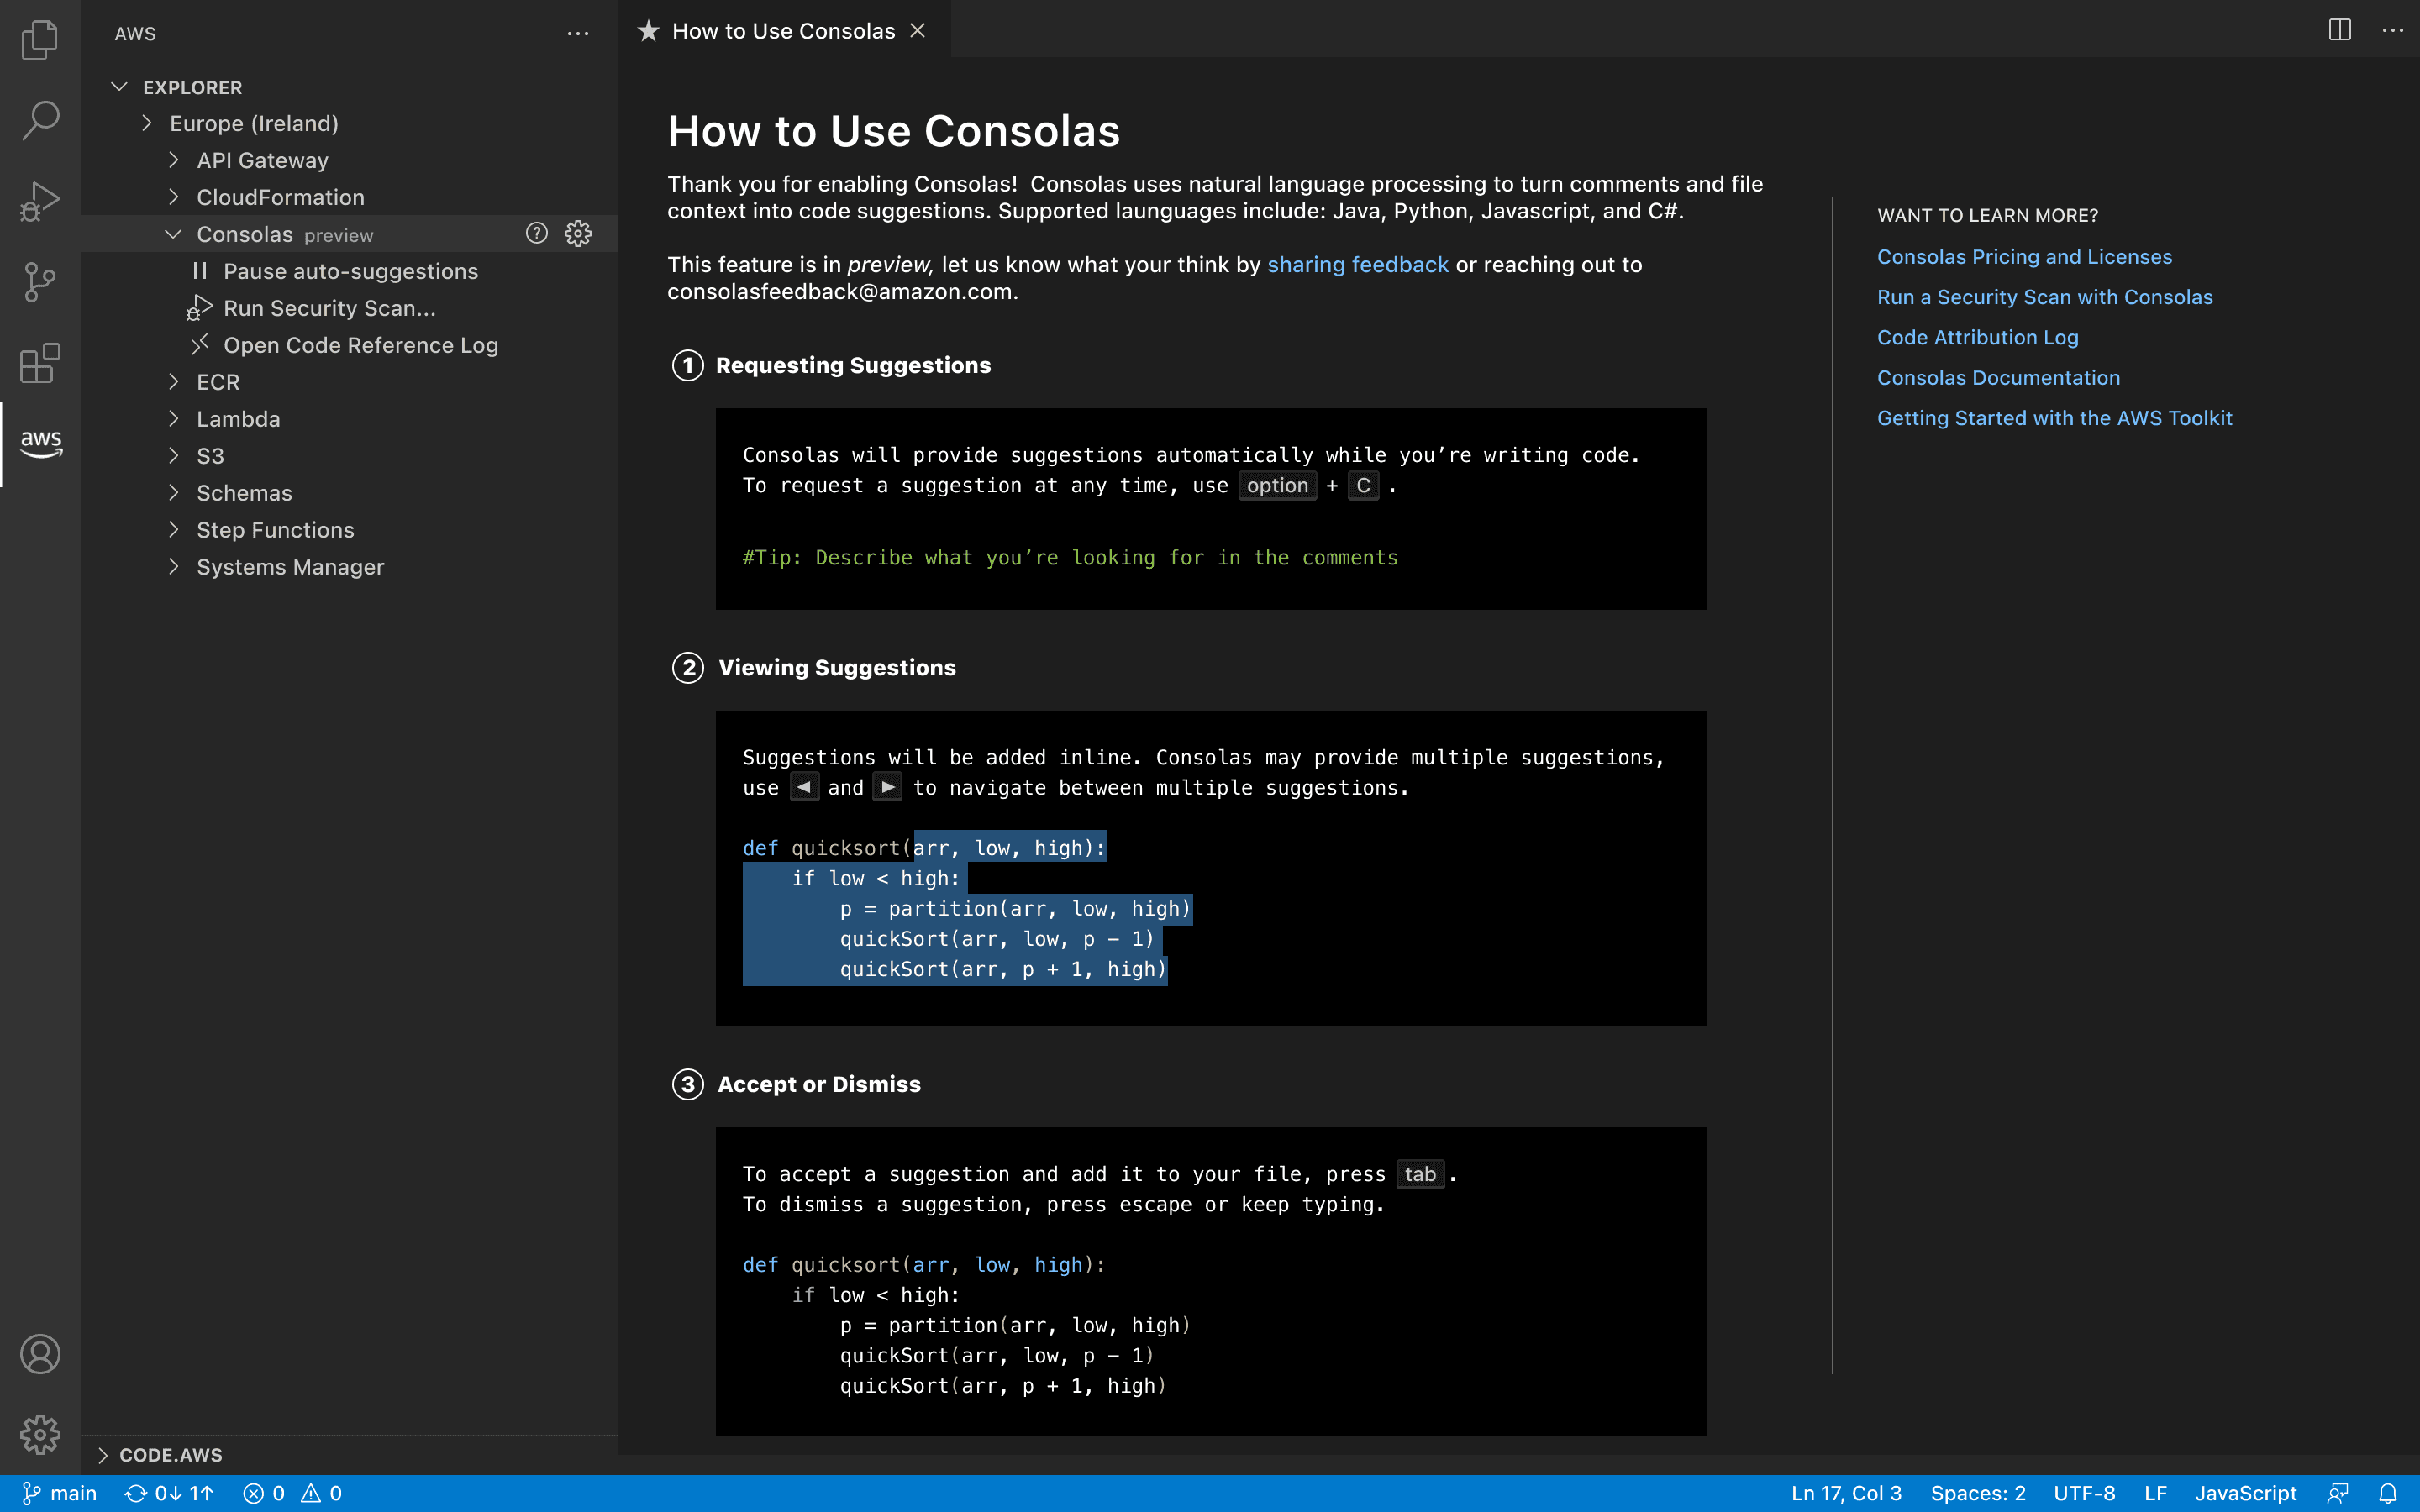Expand Europe (Ireland) region node
The image size is (2420, 1512).
[147, 123]
